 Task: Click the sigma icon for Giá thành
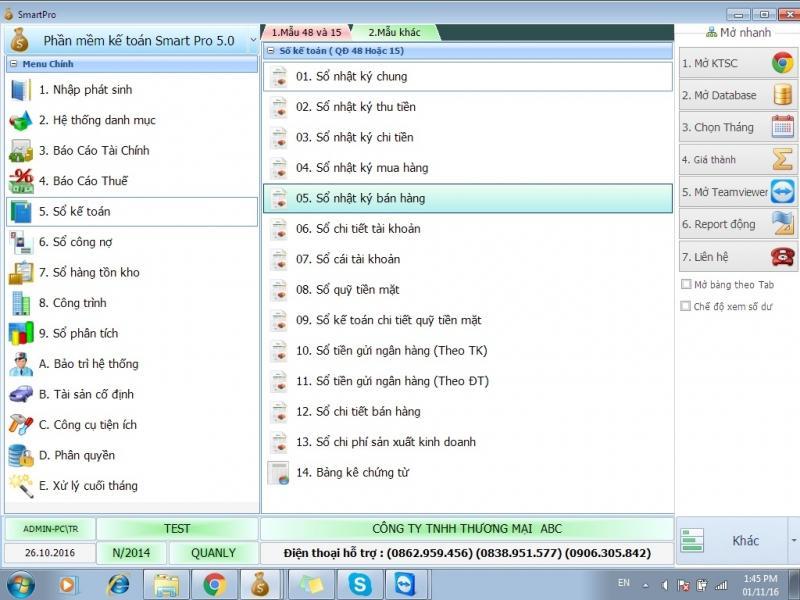click(782, 160)
